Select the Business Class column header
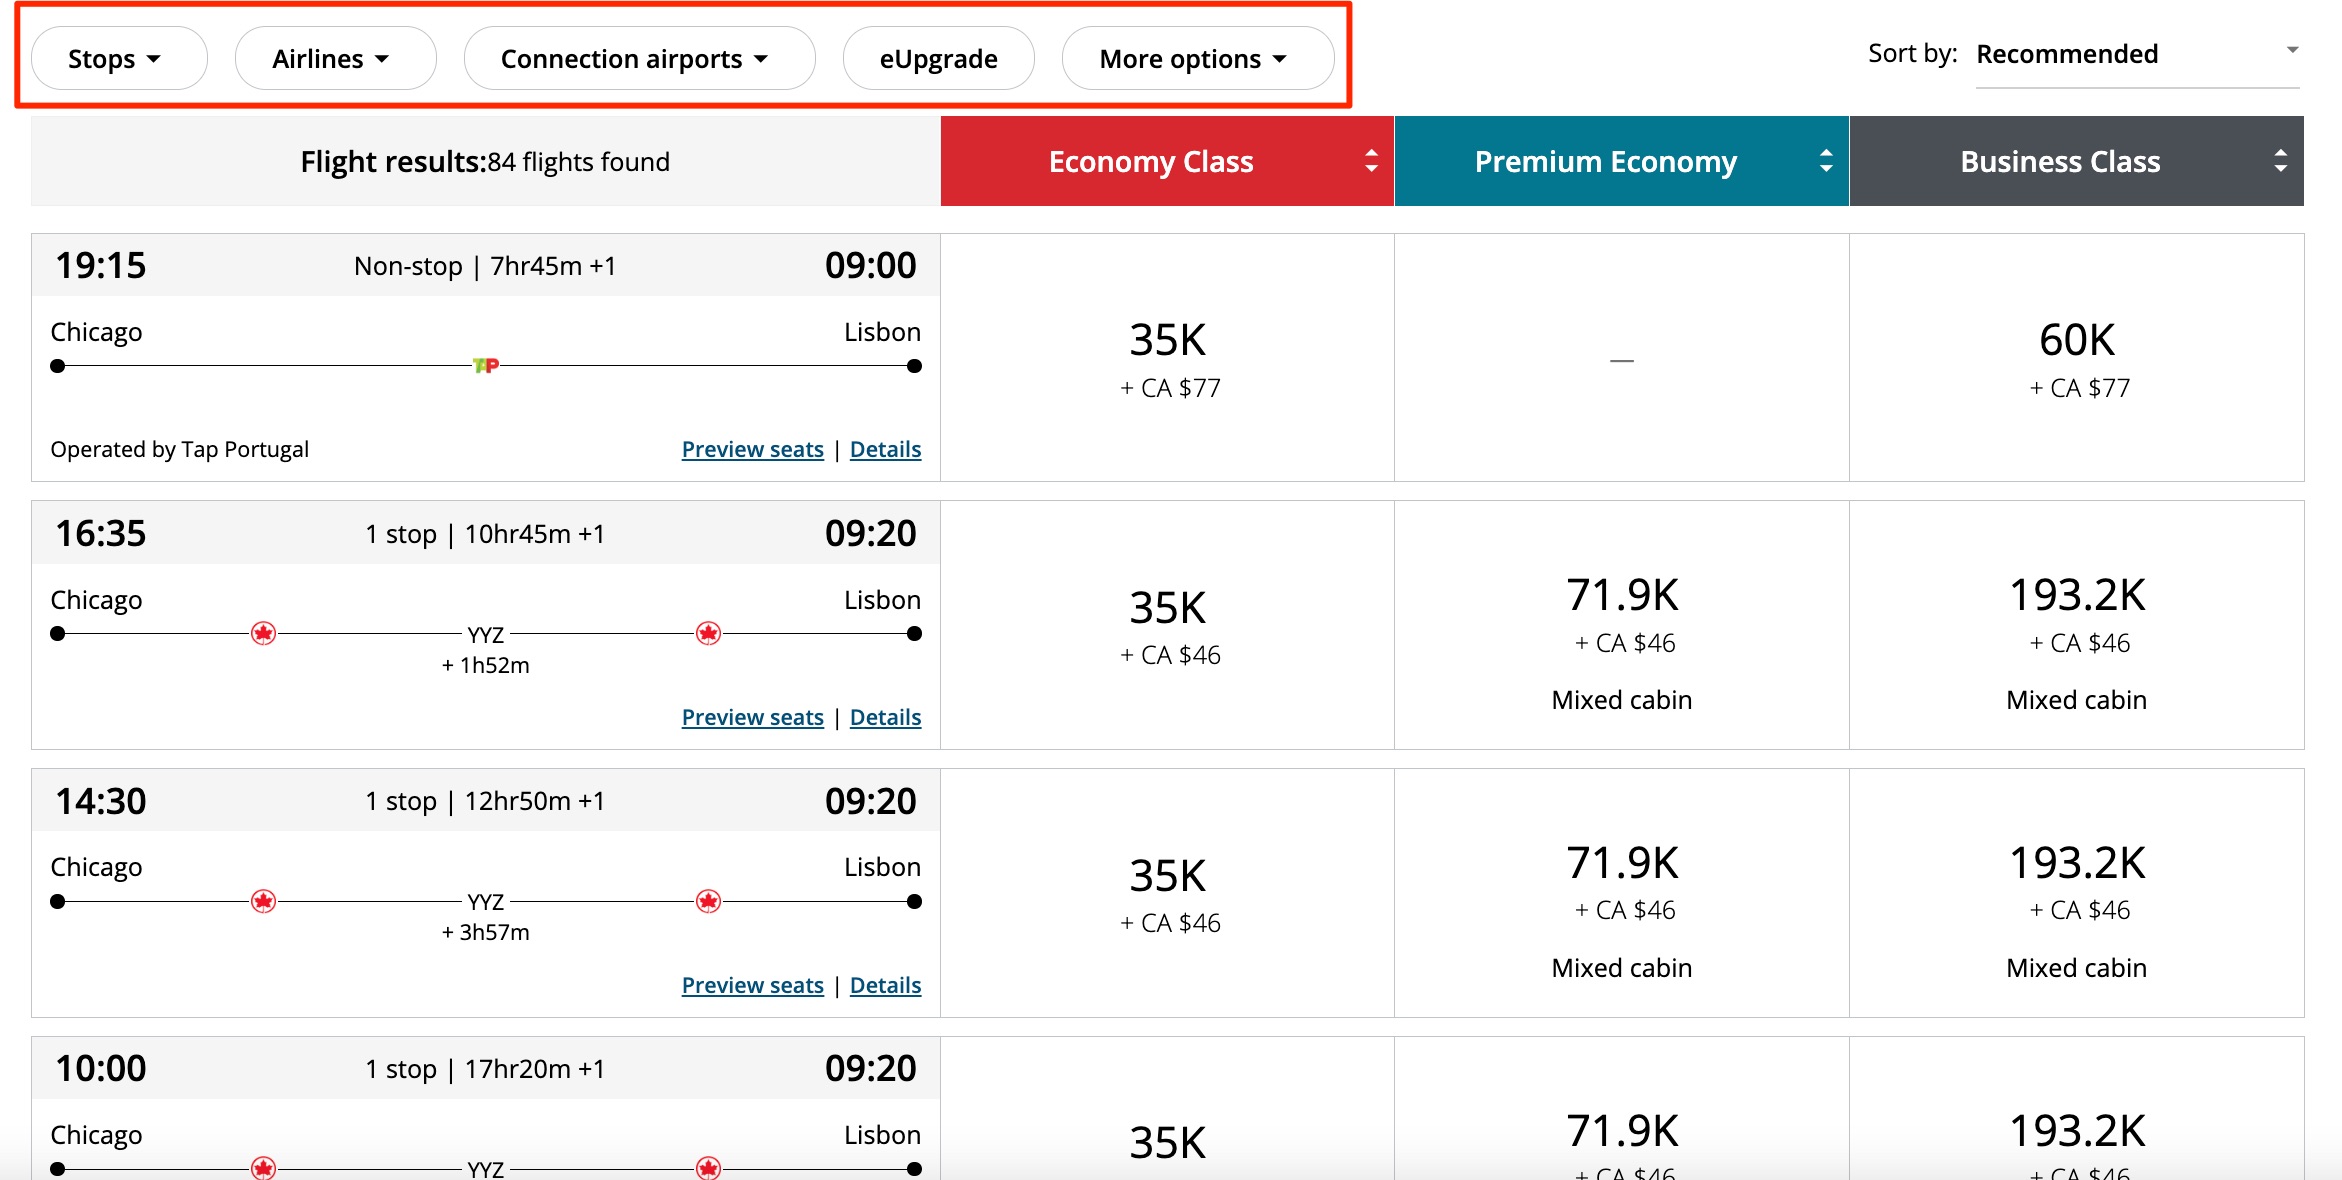 coord(2059,161)
